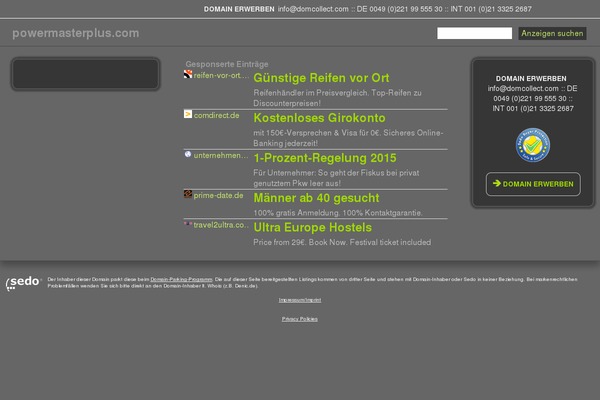Click the contact info text in right panel
This screenshot has width=600, height=400.
533,98
